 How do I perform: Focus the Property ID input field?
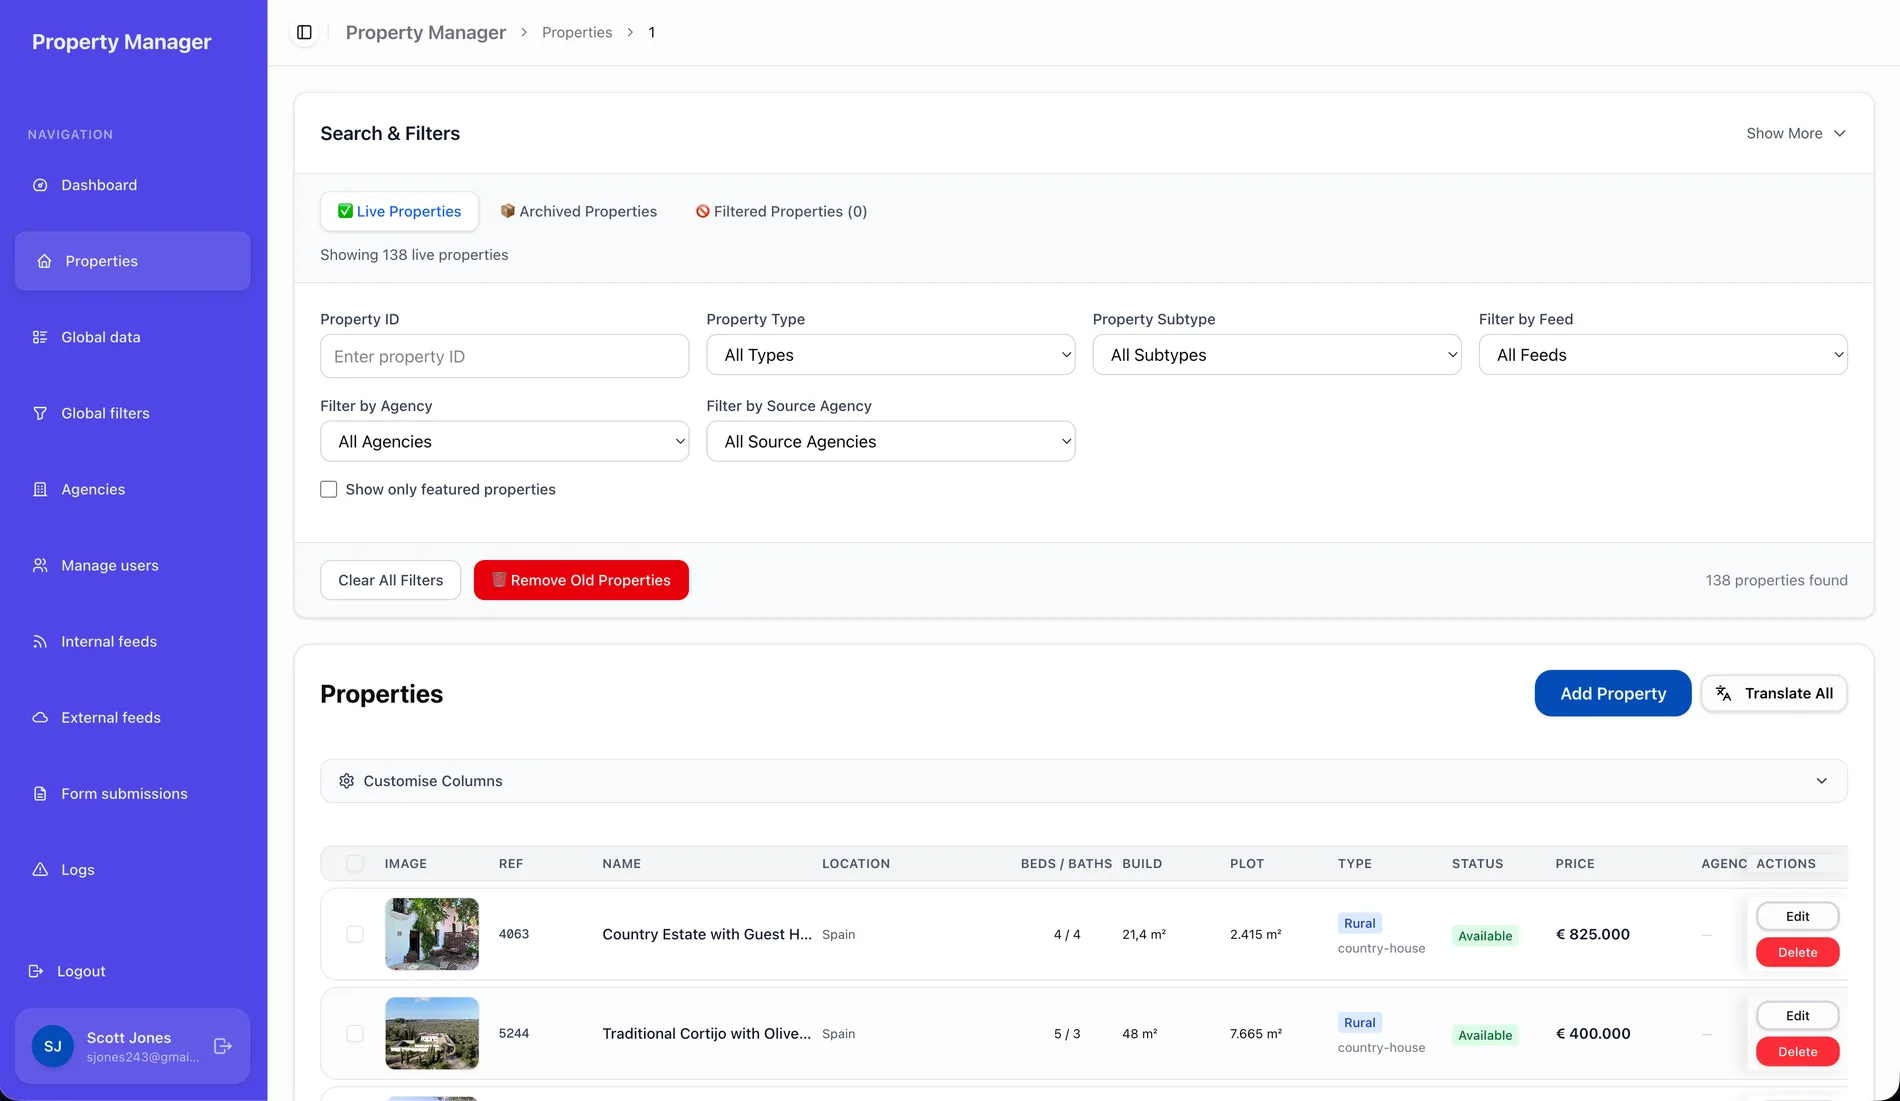coord(504,356)
